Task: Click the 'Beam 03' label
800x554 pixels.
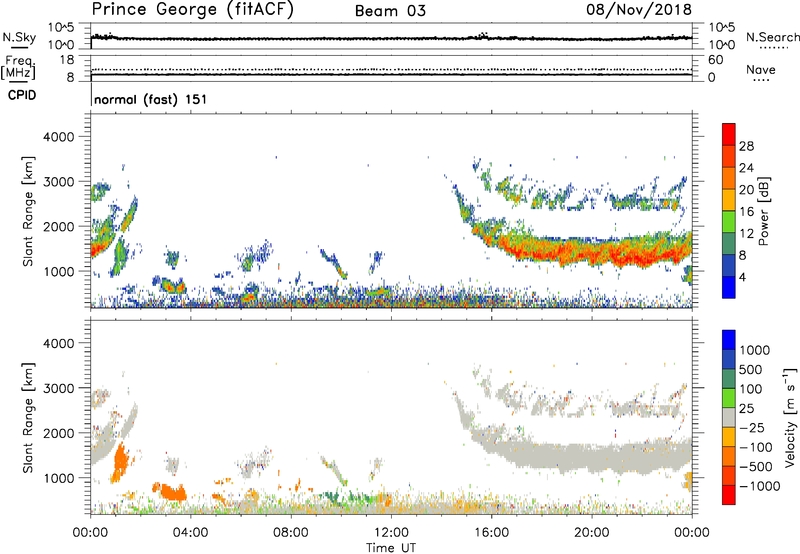Action: pos(390,11)
